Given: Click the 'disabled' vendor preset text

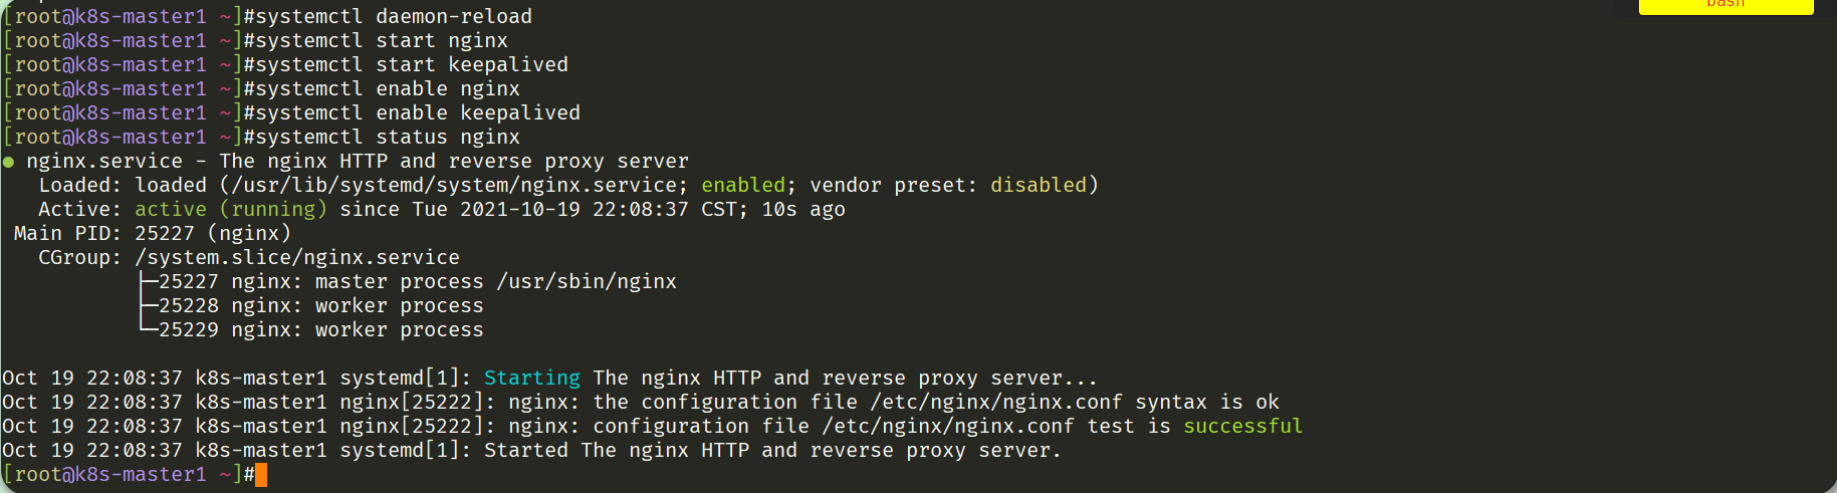Looking at the screenshot, I should click(x=1038, y=185).
